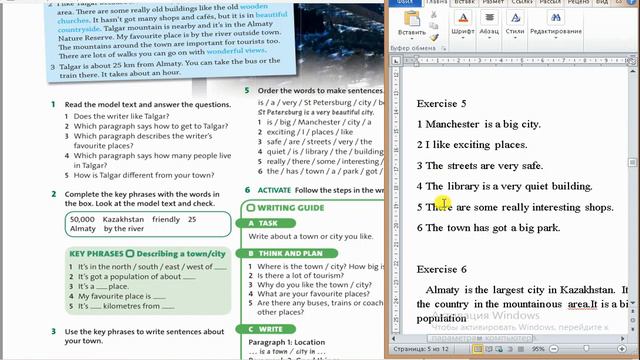Click 'How is Talgar different from your town?'
The height and width of the screenshot is (360, 640).
(x=144, y=175)
